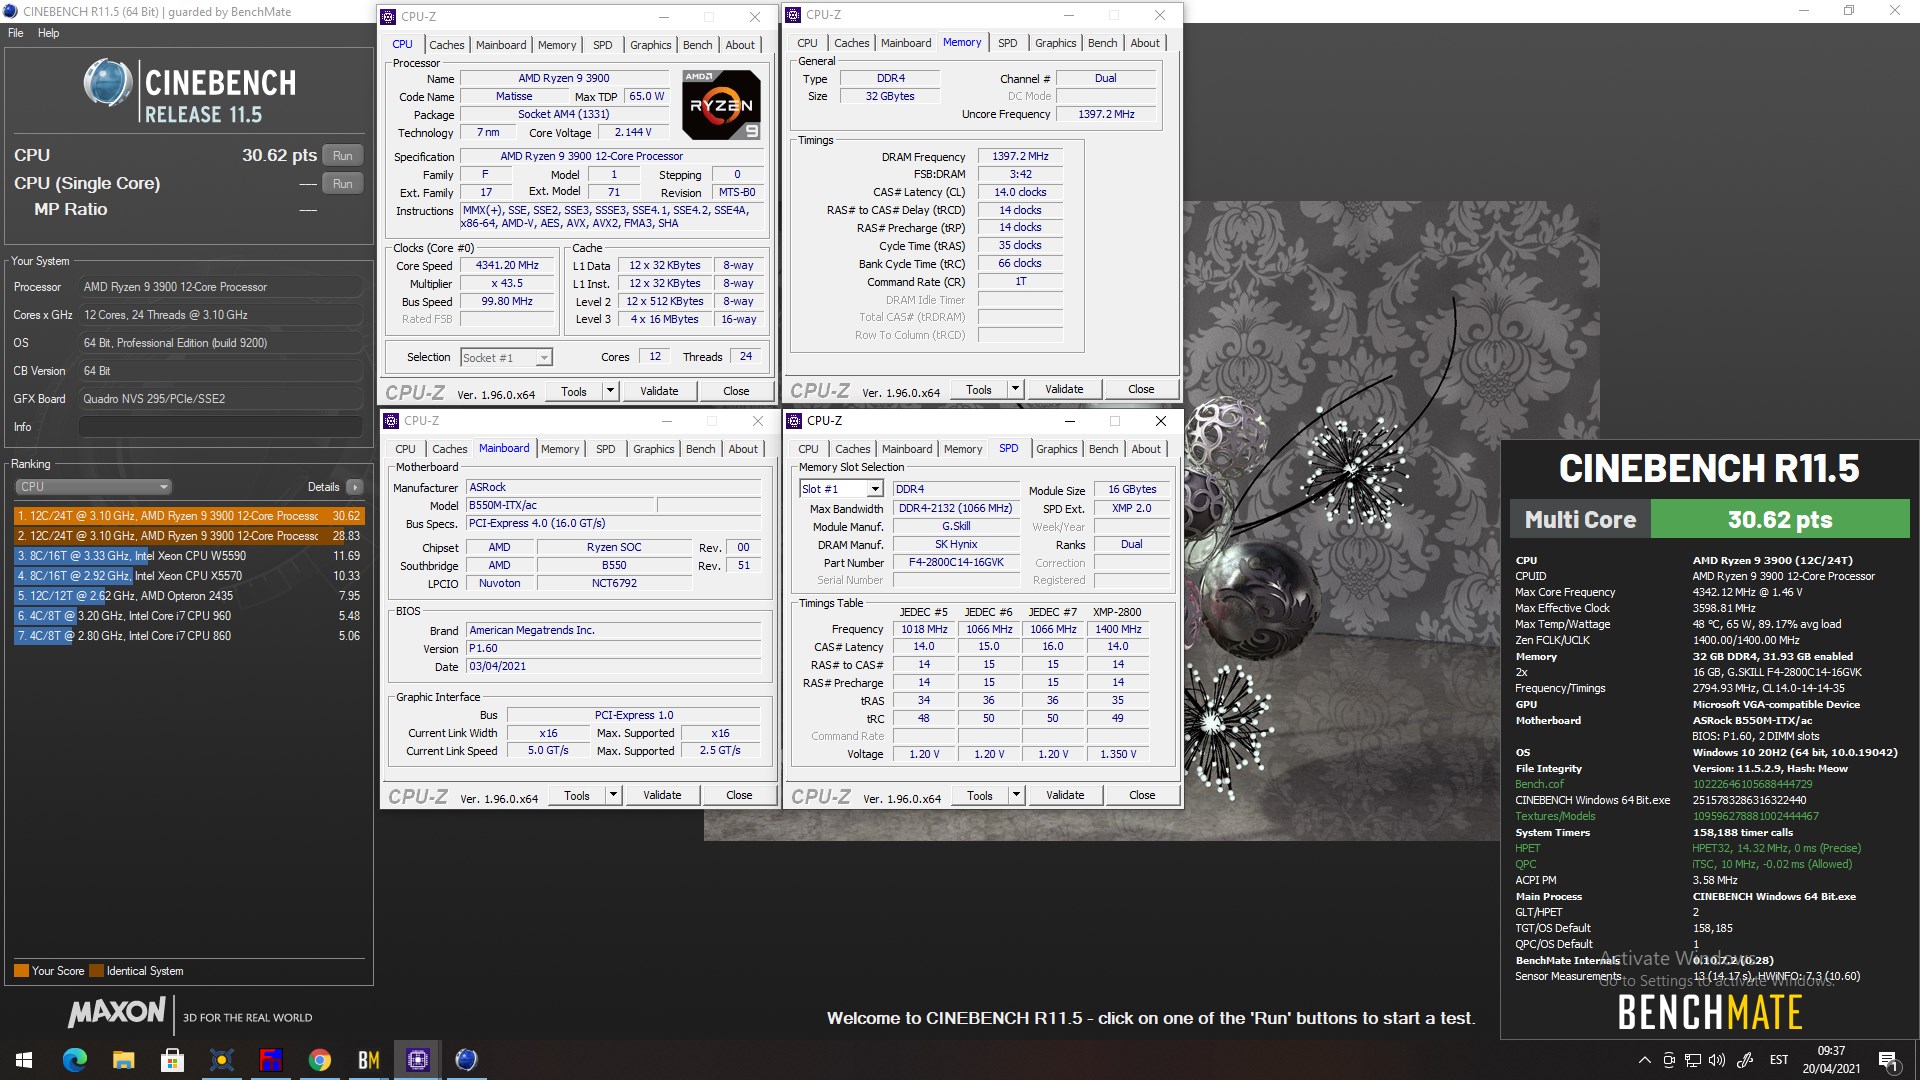Click the Part Number field F4-2800C14-16GVK
Image resolution: width=1920 pixels, height=1080 pixels.
pyautogui.click(x=956, y=563)
